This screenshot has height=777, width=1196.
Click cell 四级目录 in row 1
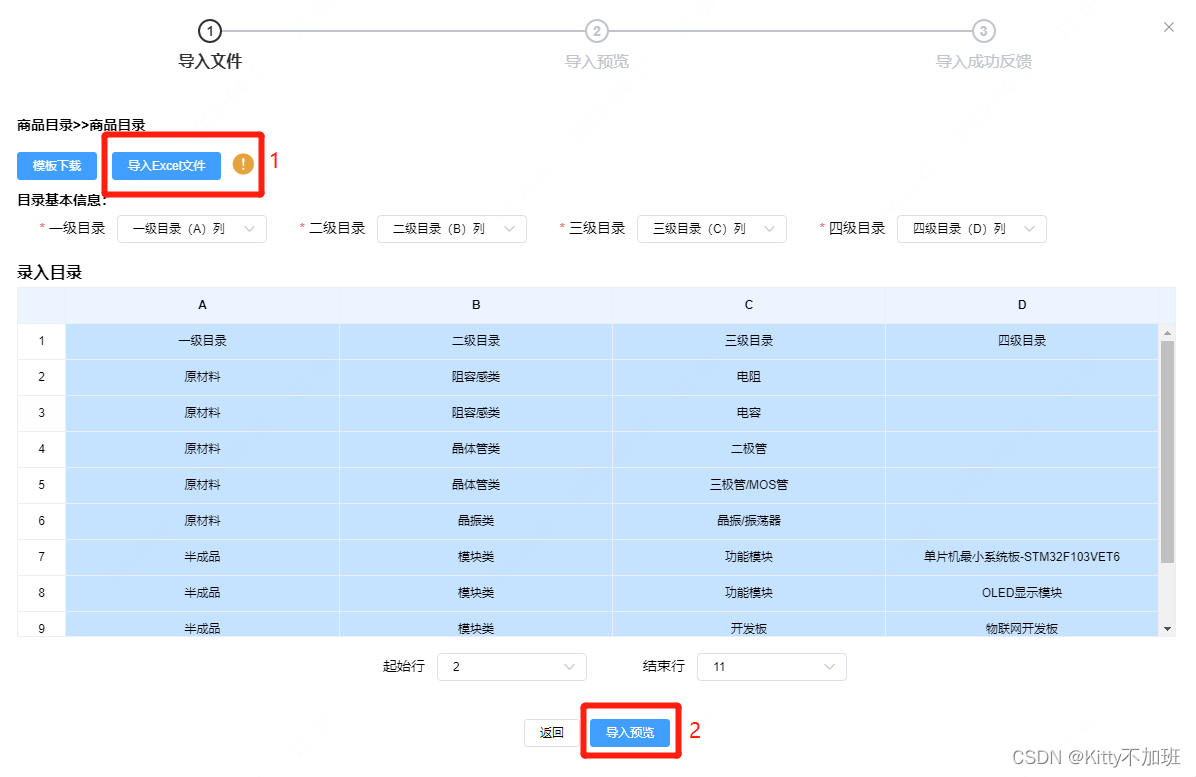coord(1022,341)
